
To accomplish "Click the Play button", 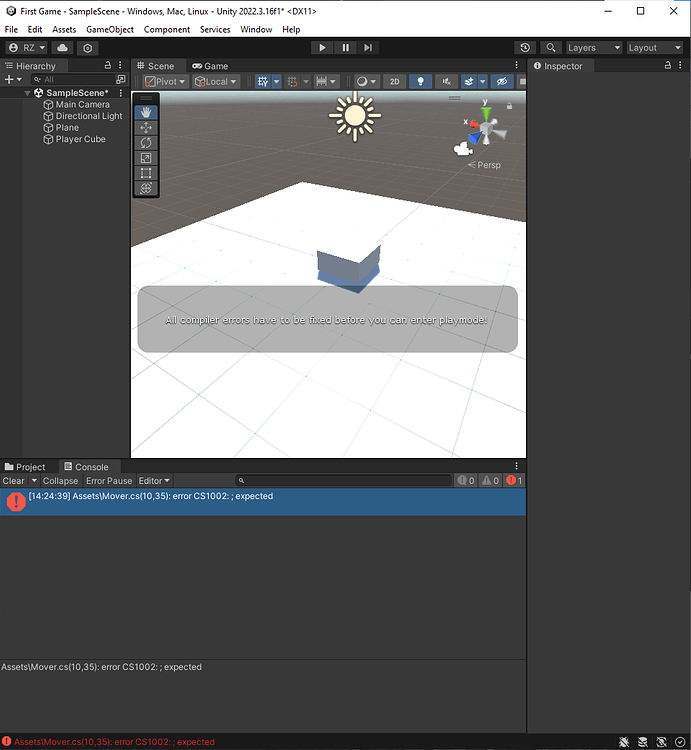I will point(322,48).
